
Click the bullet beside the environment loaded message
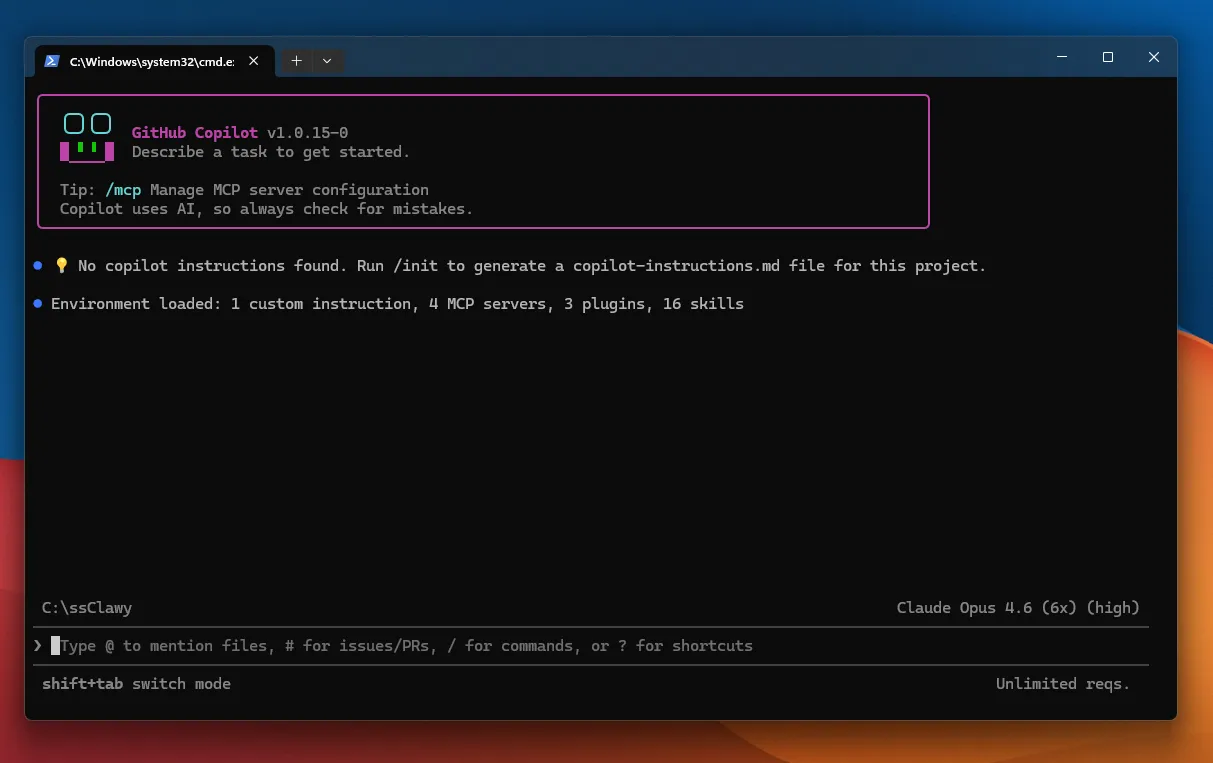tap(37, 303)
